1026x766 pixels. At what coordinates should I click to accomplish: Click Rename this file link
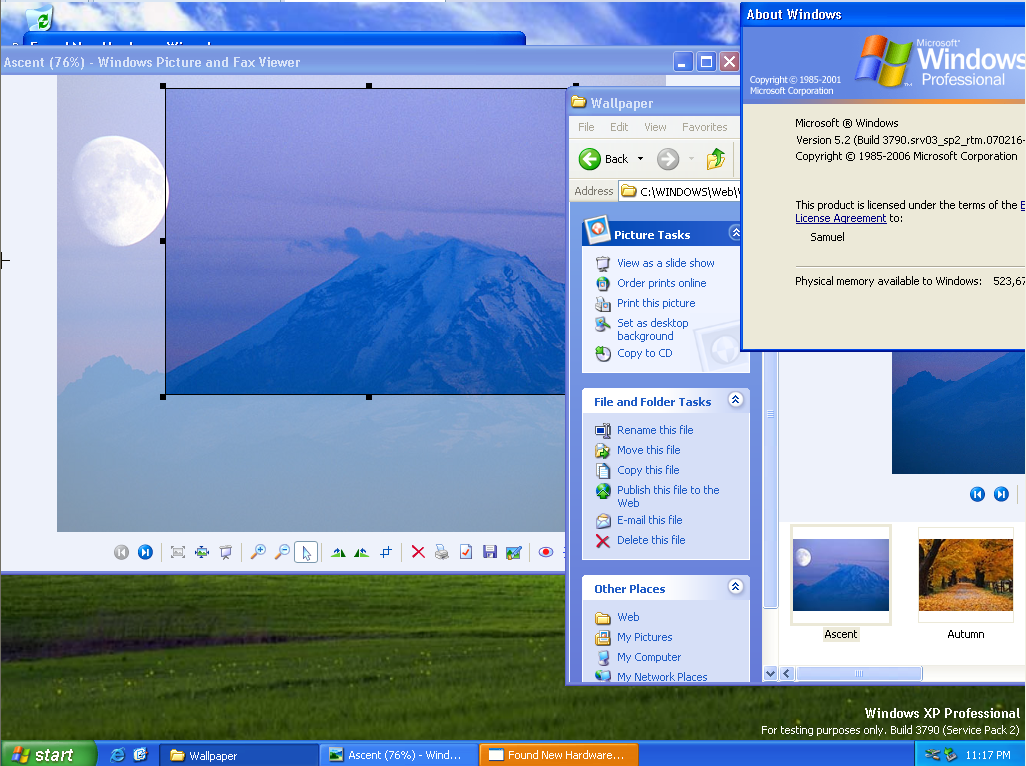point(655,430)
